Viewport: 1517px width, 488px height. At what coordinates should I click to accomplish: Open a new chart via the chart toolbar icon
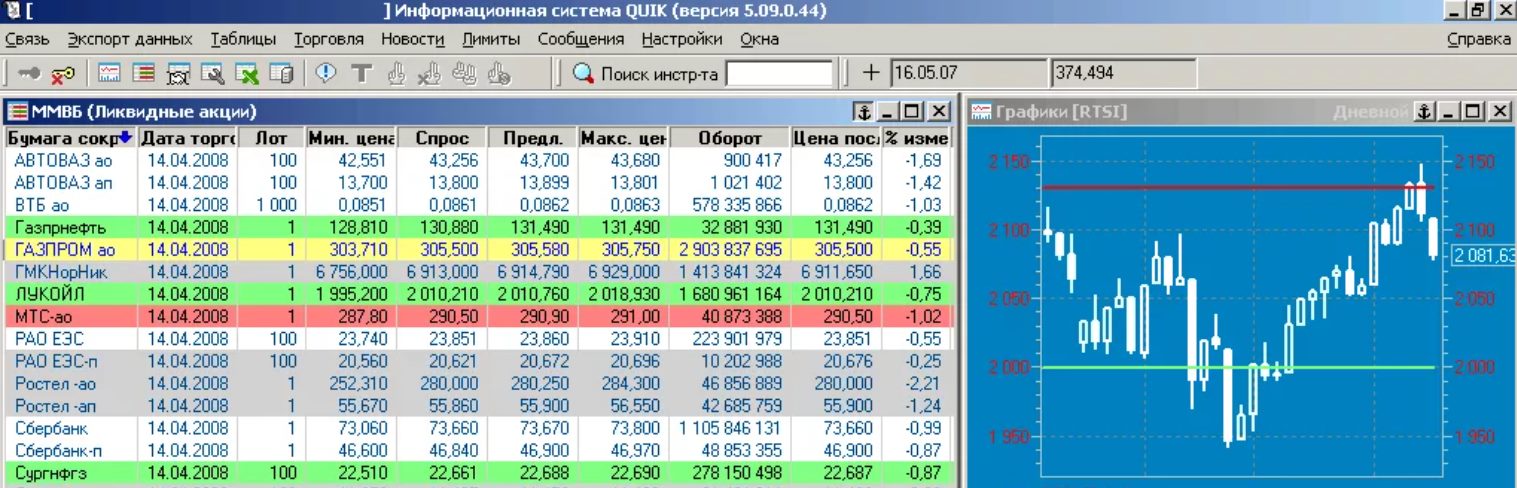pyautogui.click(x=110, y=73)
